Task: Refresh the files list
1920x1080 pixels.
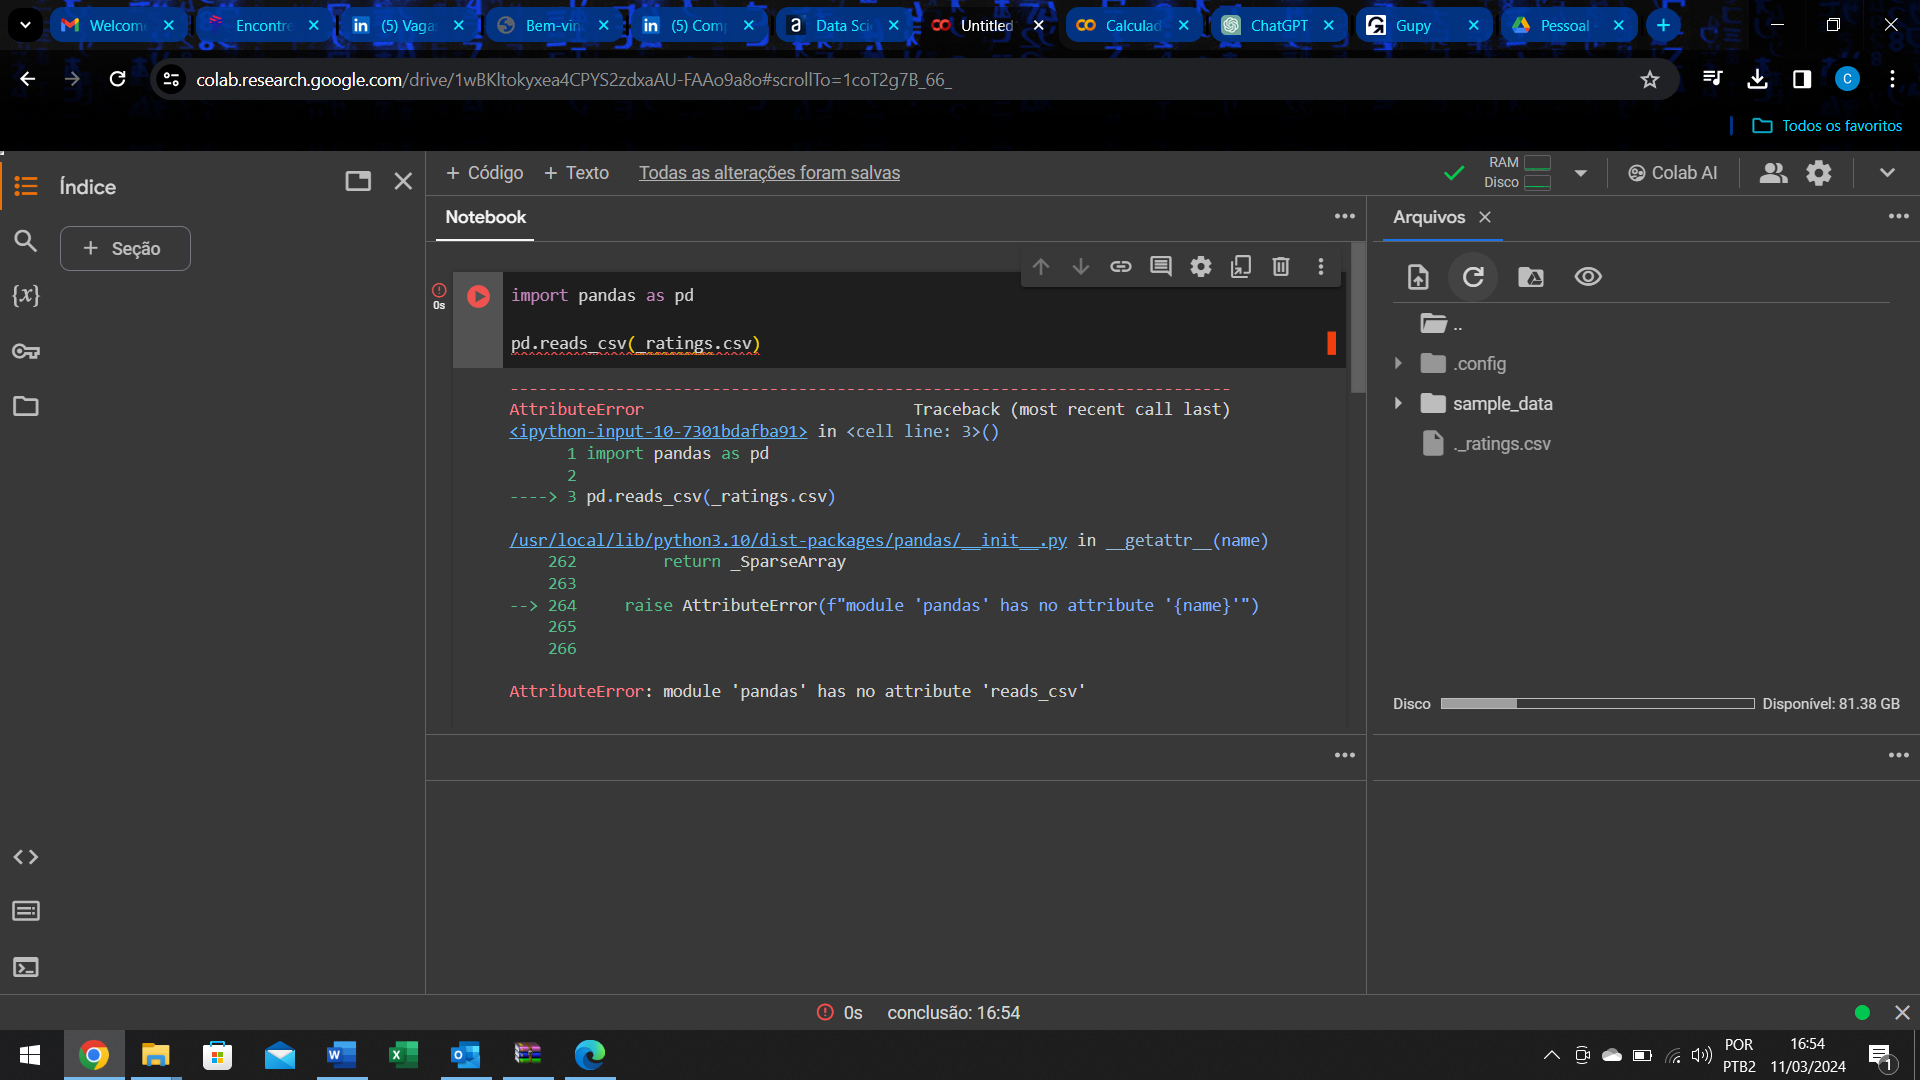Action: click(1473, 277)
